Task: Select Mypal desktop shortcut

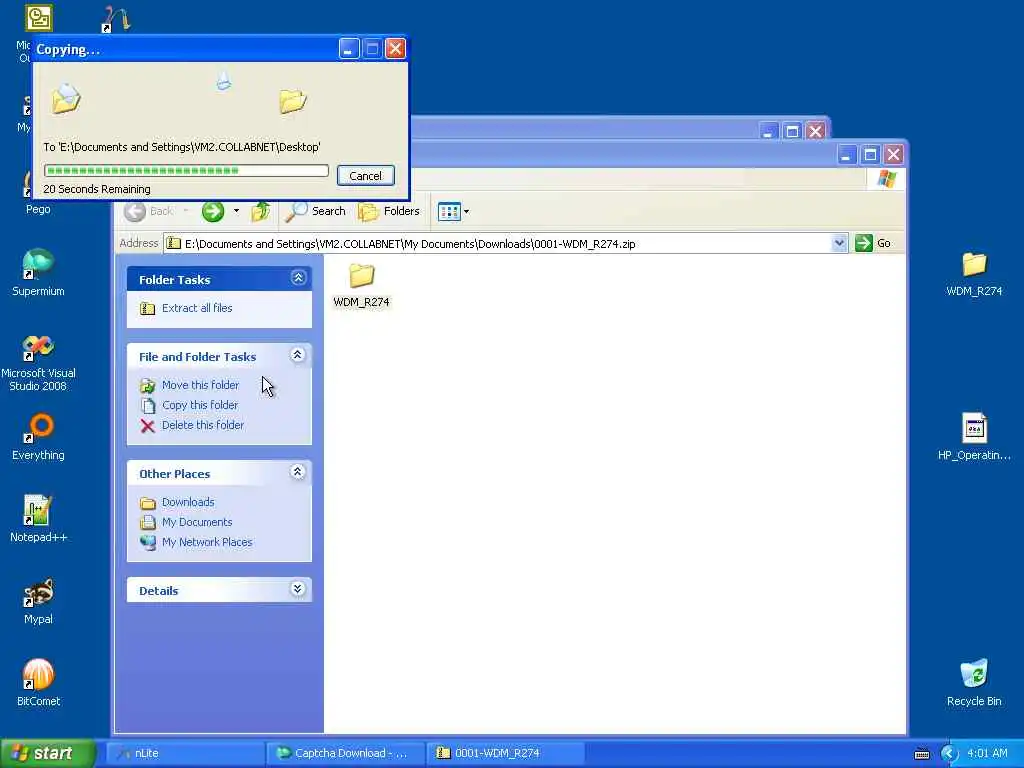Action: point(38,601)
